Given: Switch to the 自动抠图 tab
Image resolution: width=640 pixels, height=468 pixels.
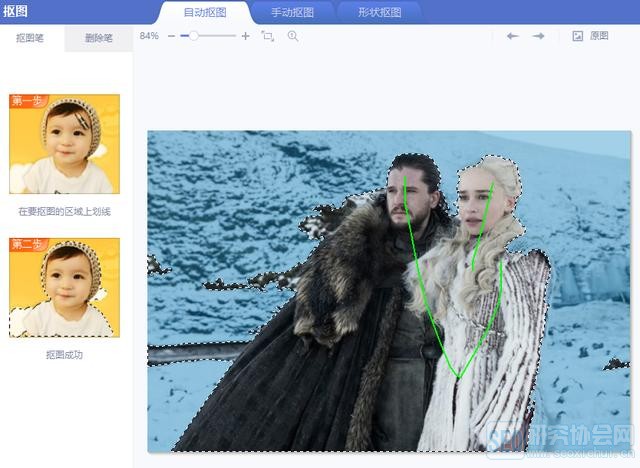Looking at the screenshot, I should click(x=205, y=13).
